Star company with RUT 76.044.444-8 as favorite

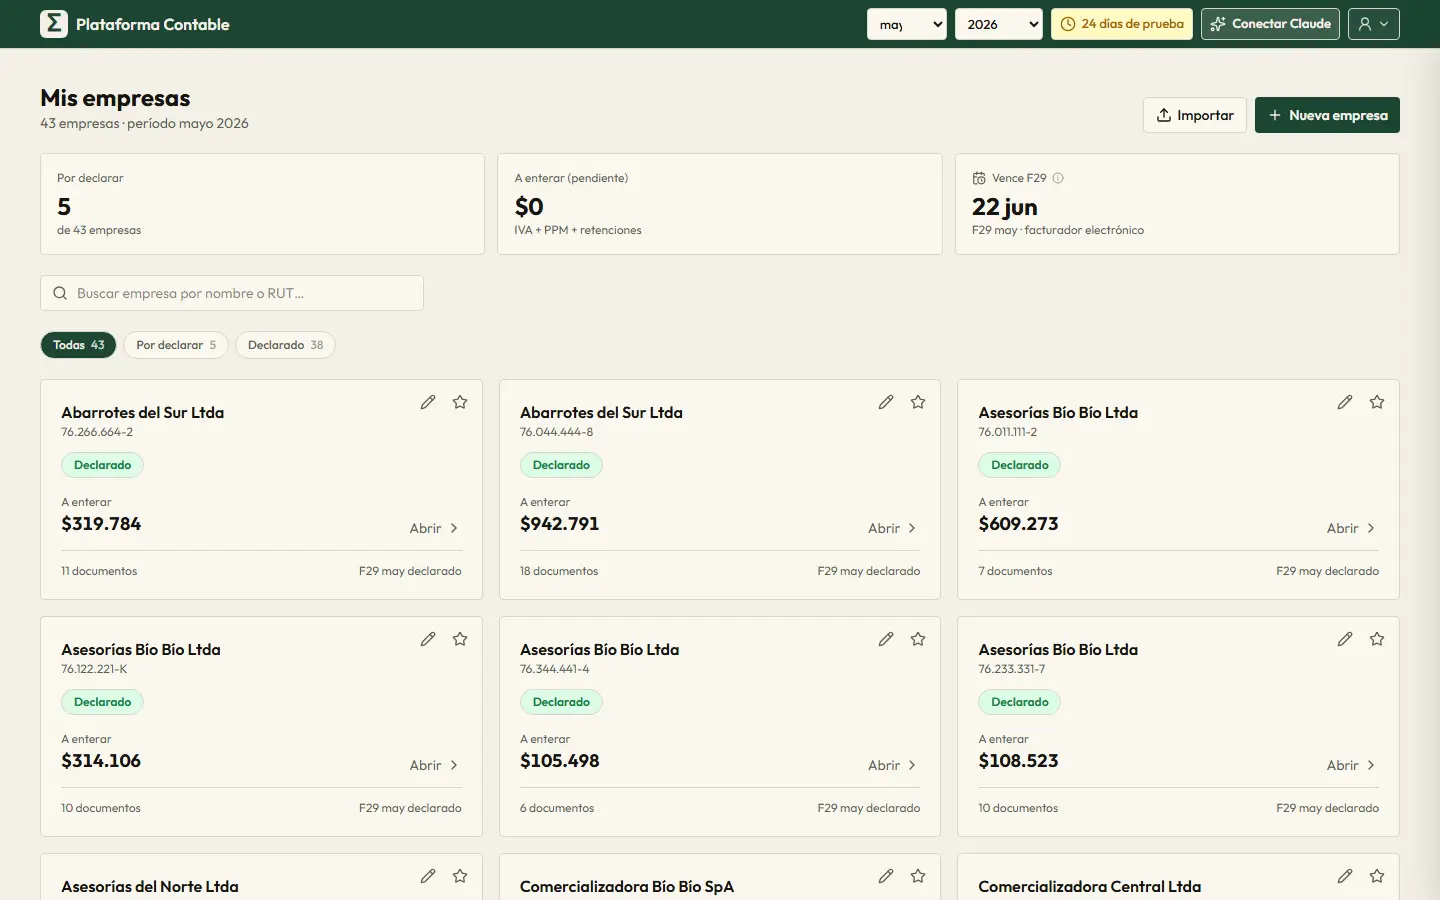(x=918, y=402)
